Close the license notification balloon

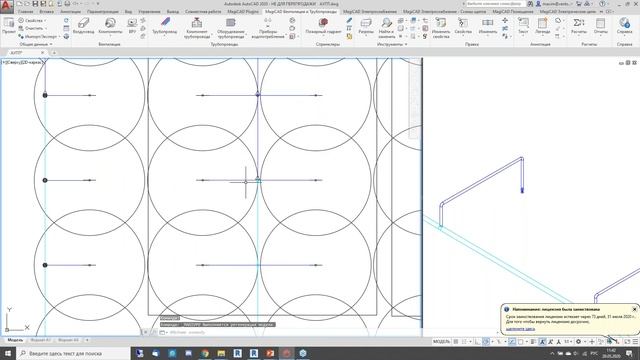(634, 309)
